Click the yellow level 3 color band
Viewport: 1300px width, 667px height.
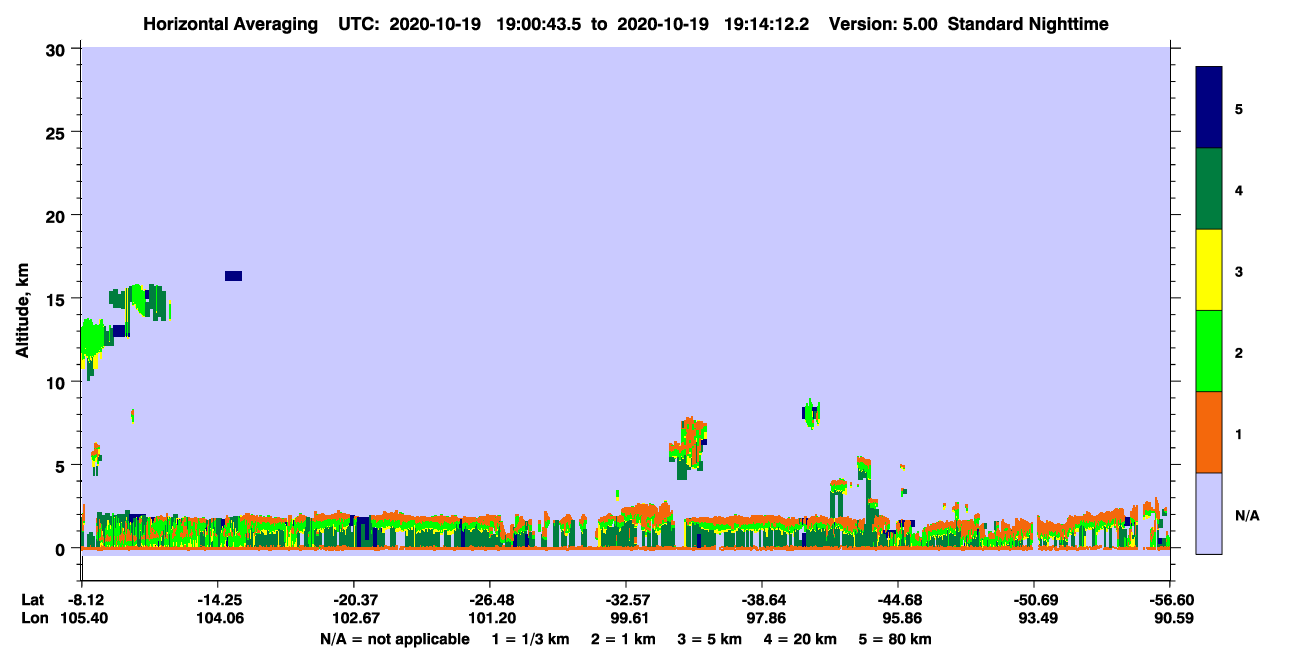[1209, 270]
